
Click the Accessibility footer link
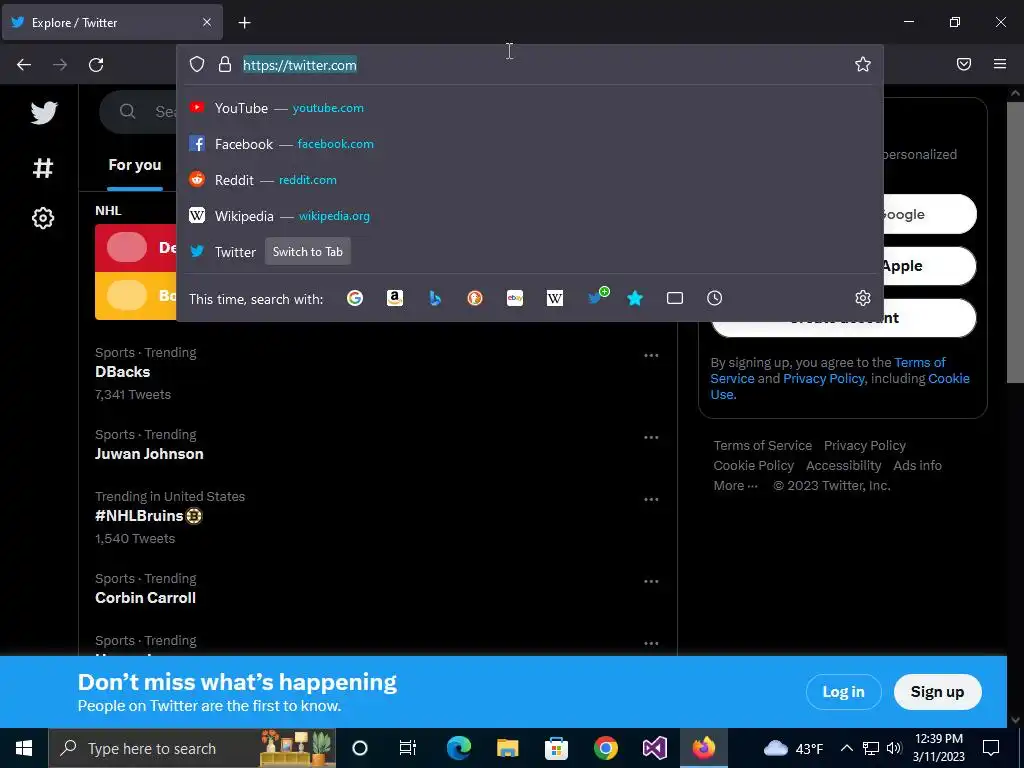[844, 466]
